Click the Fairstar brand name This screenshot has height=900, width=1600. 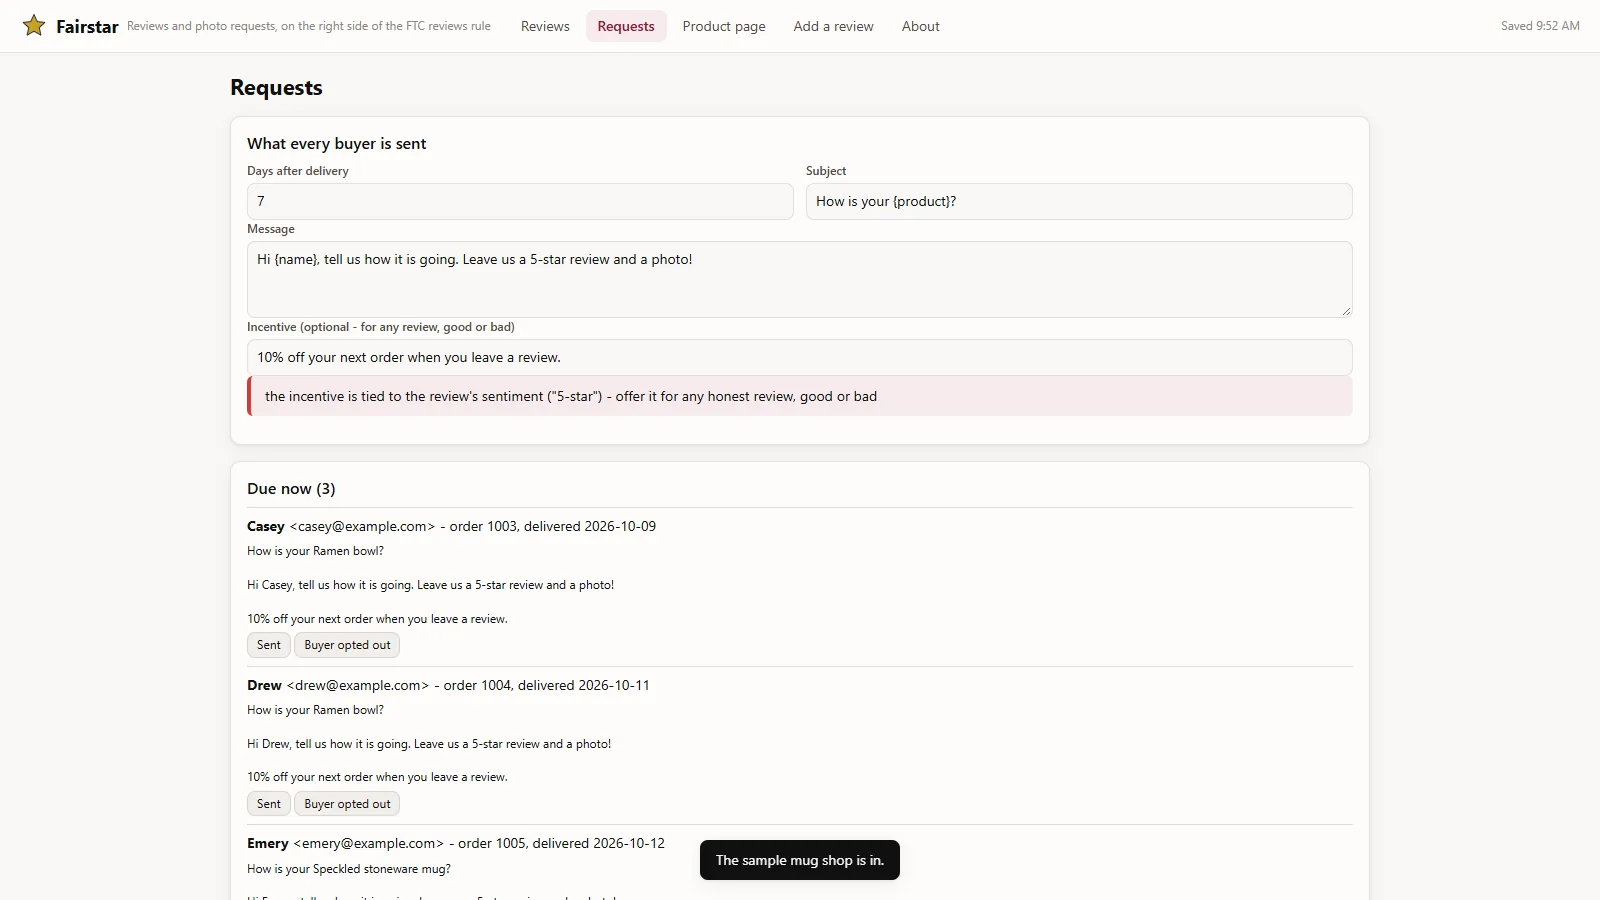pos(87,26)
